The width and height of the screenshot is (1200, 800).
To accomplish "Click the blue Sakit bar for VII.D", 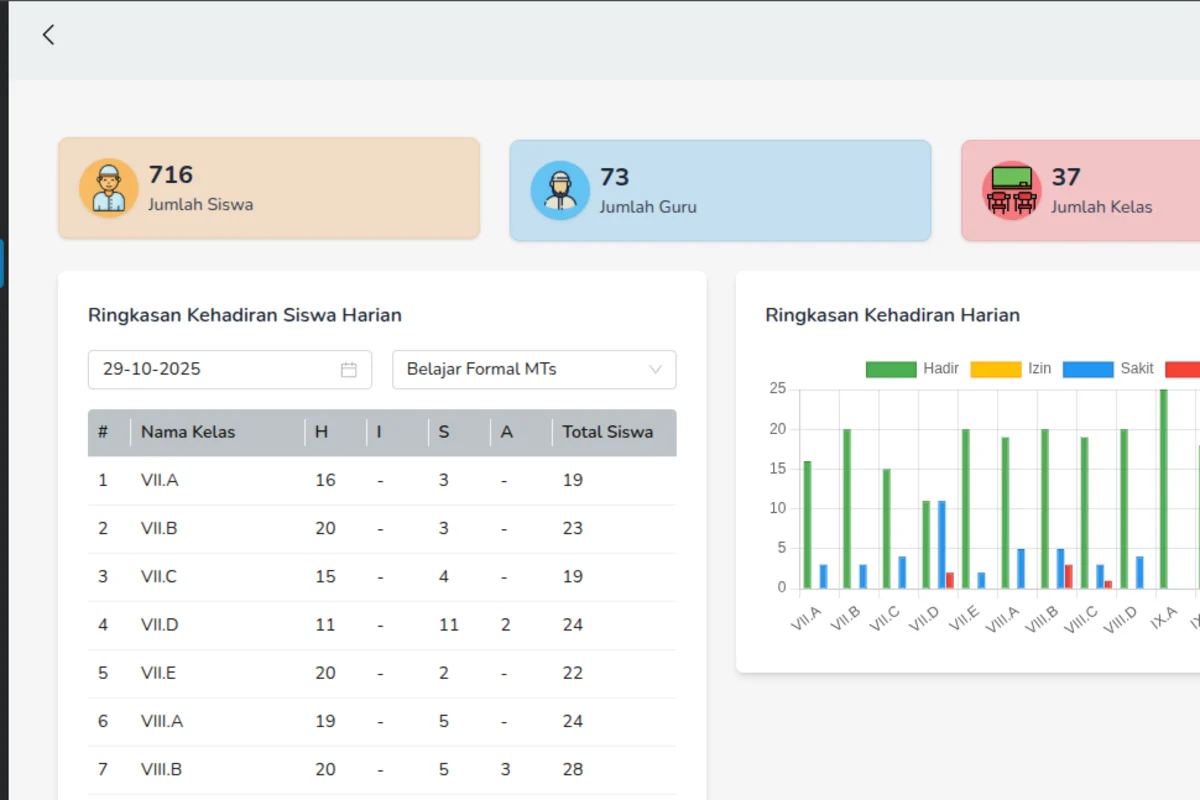I will pyautogui.click(x=942, y=544).
